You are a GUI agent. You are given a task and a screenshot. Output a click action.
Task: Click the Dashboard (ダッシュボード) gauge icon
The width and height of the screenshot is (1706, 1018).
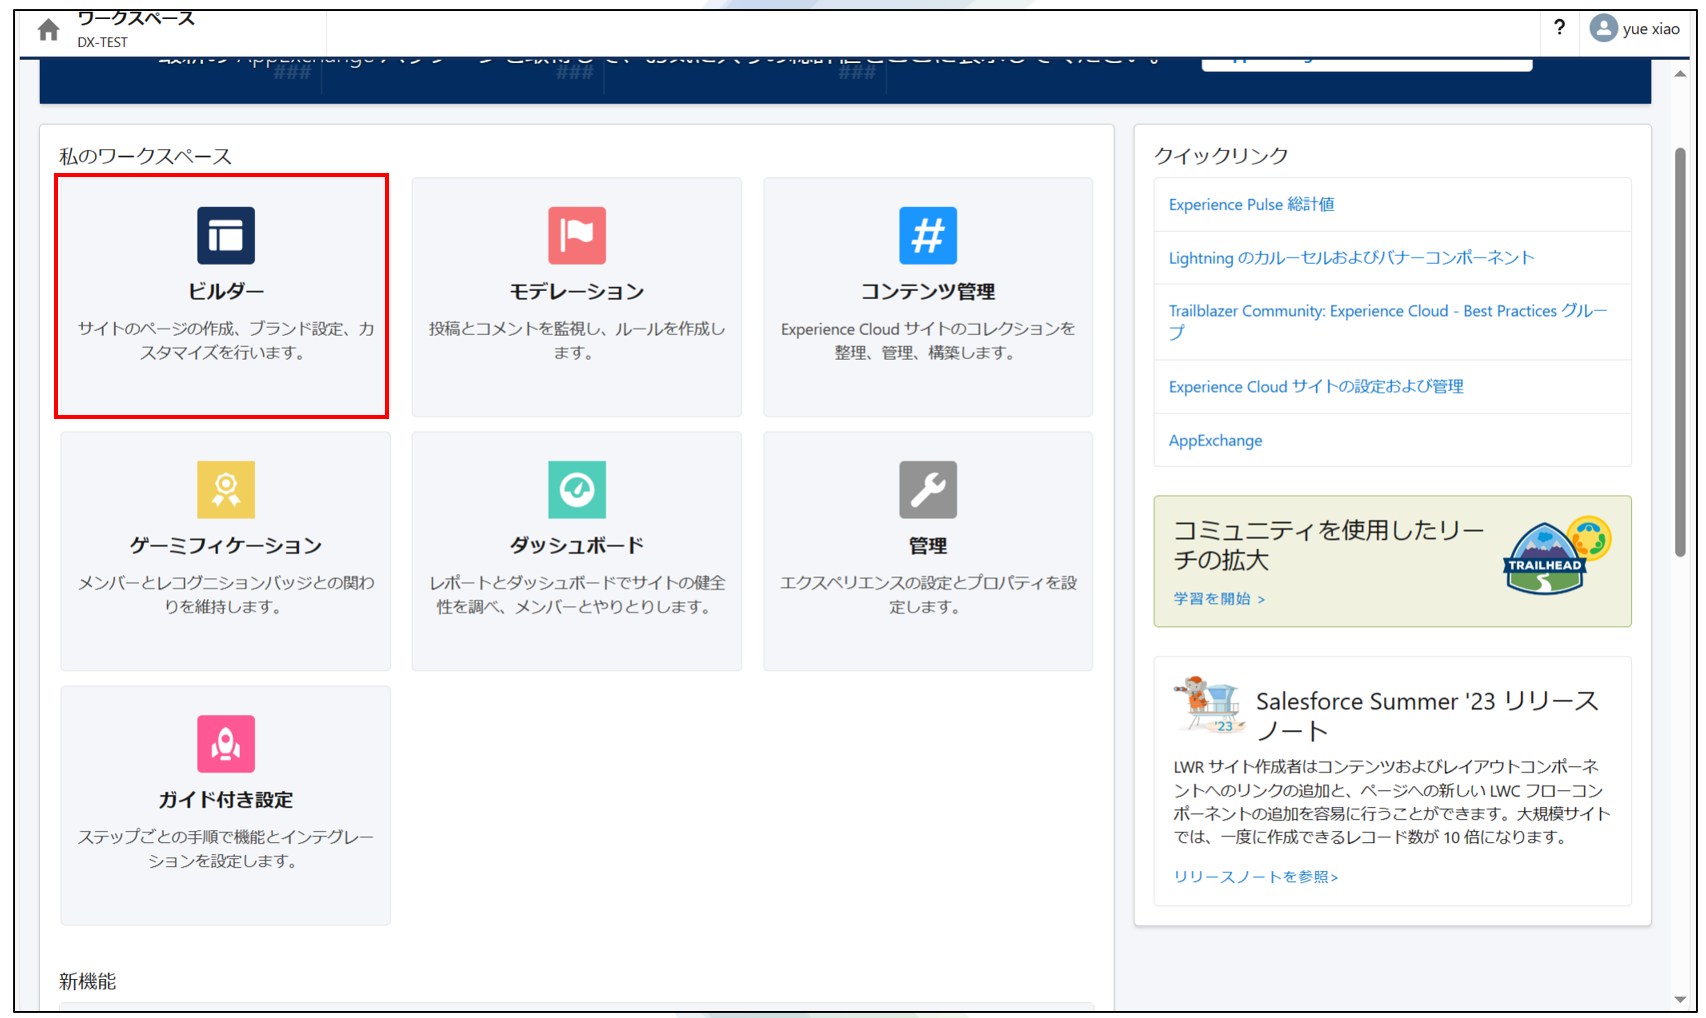(577, 489)
